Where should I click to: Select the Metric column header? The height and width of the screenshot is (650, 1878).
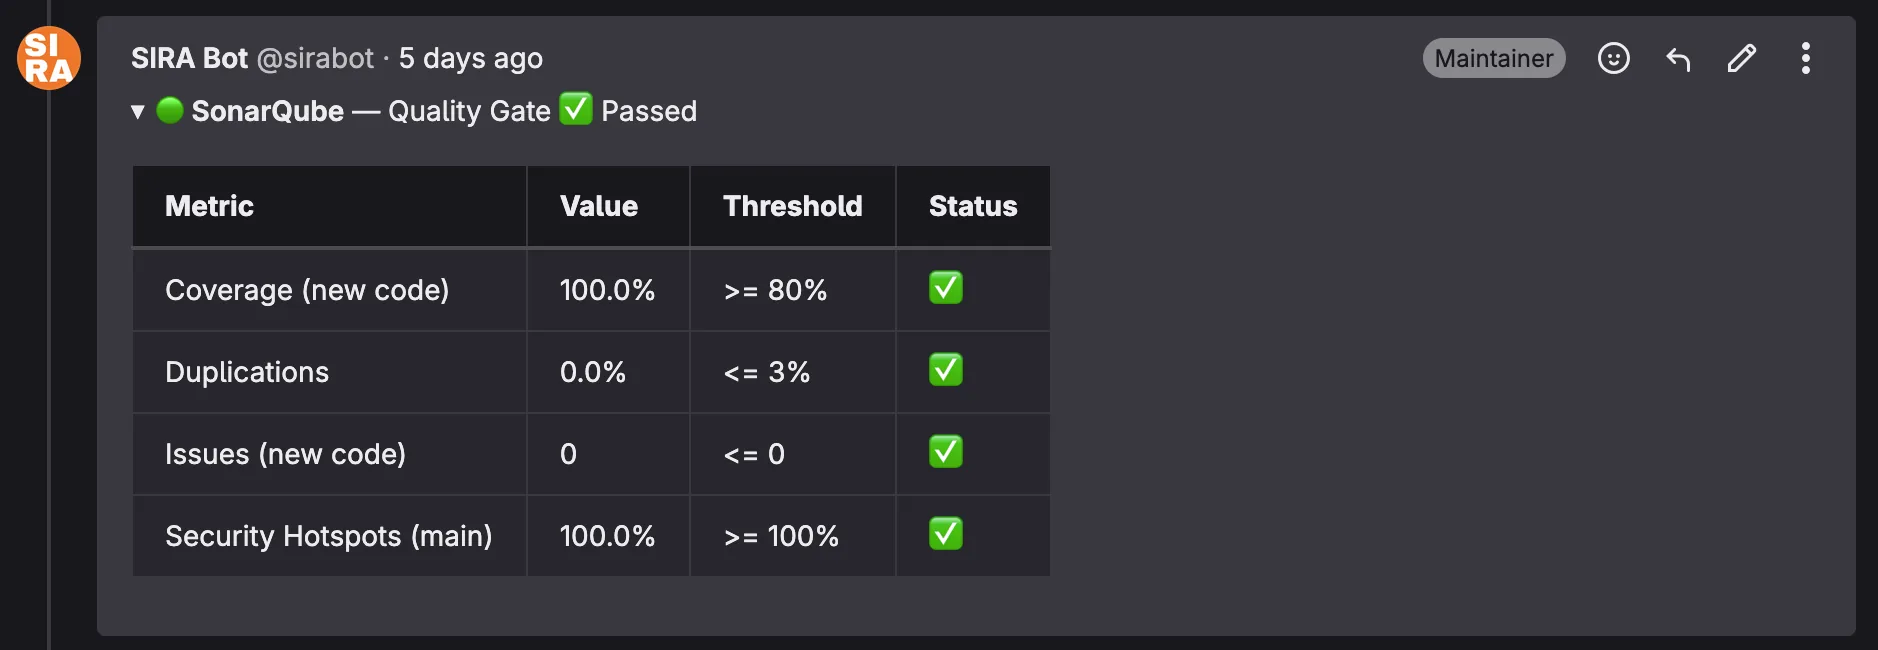[209, 206]
